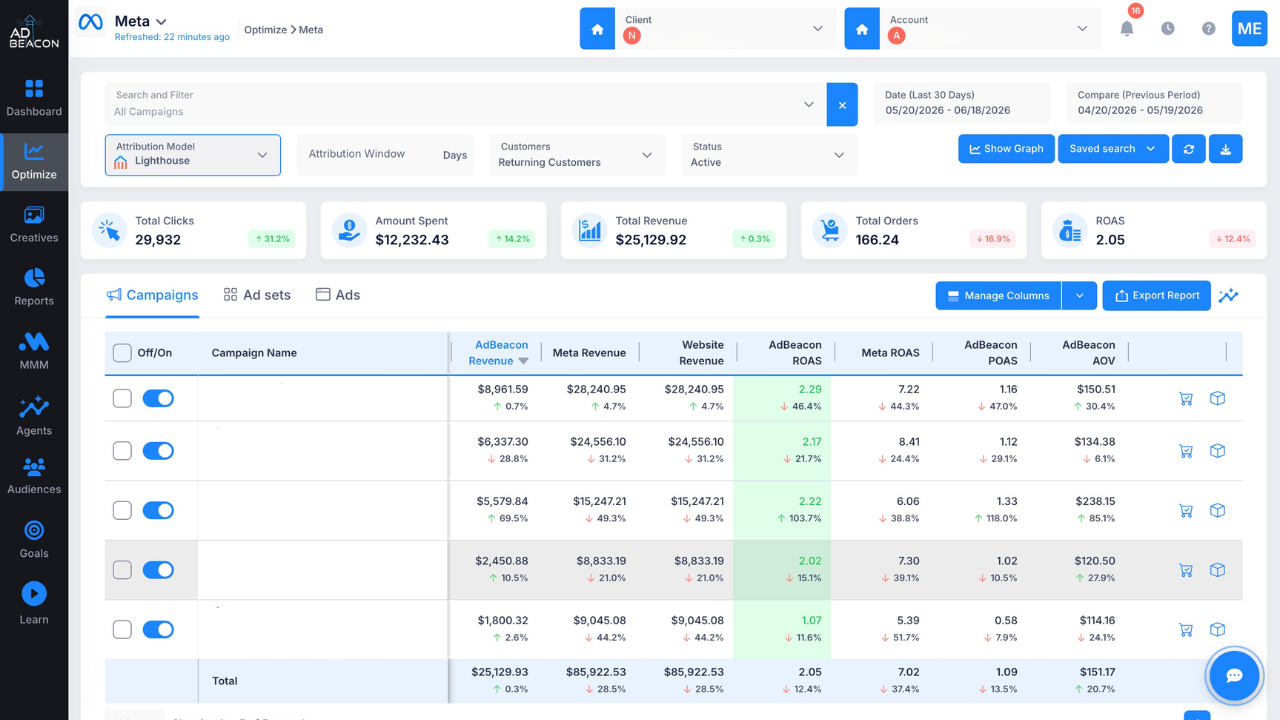
Task: Click the cart icon in the $8,961.59 row
Action: pyautogui.click(x=1186, y=398)
